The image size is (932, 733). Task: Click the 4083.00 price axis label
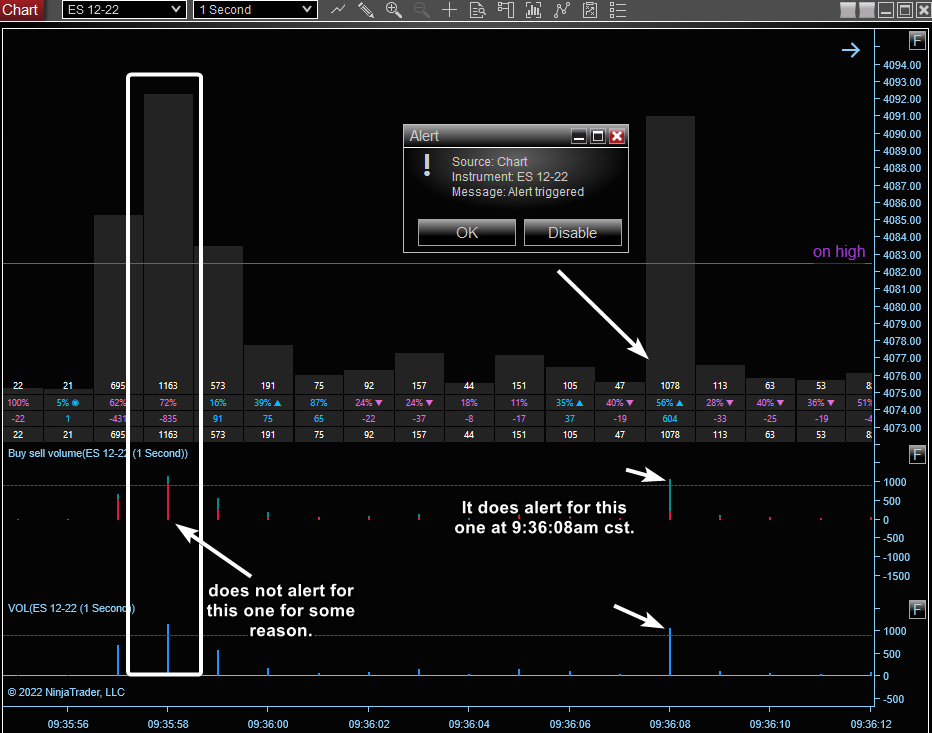pyautogui.click(x=902, y=254)
